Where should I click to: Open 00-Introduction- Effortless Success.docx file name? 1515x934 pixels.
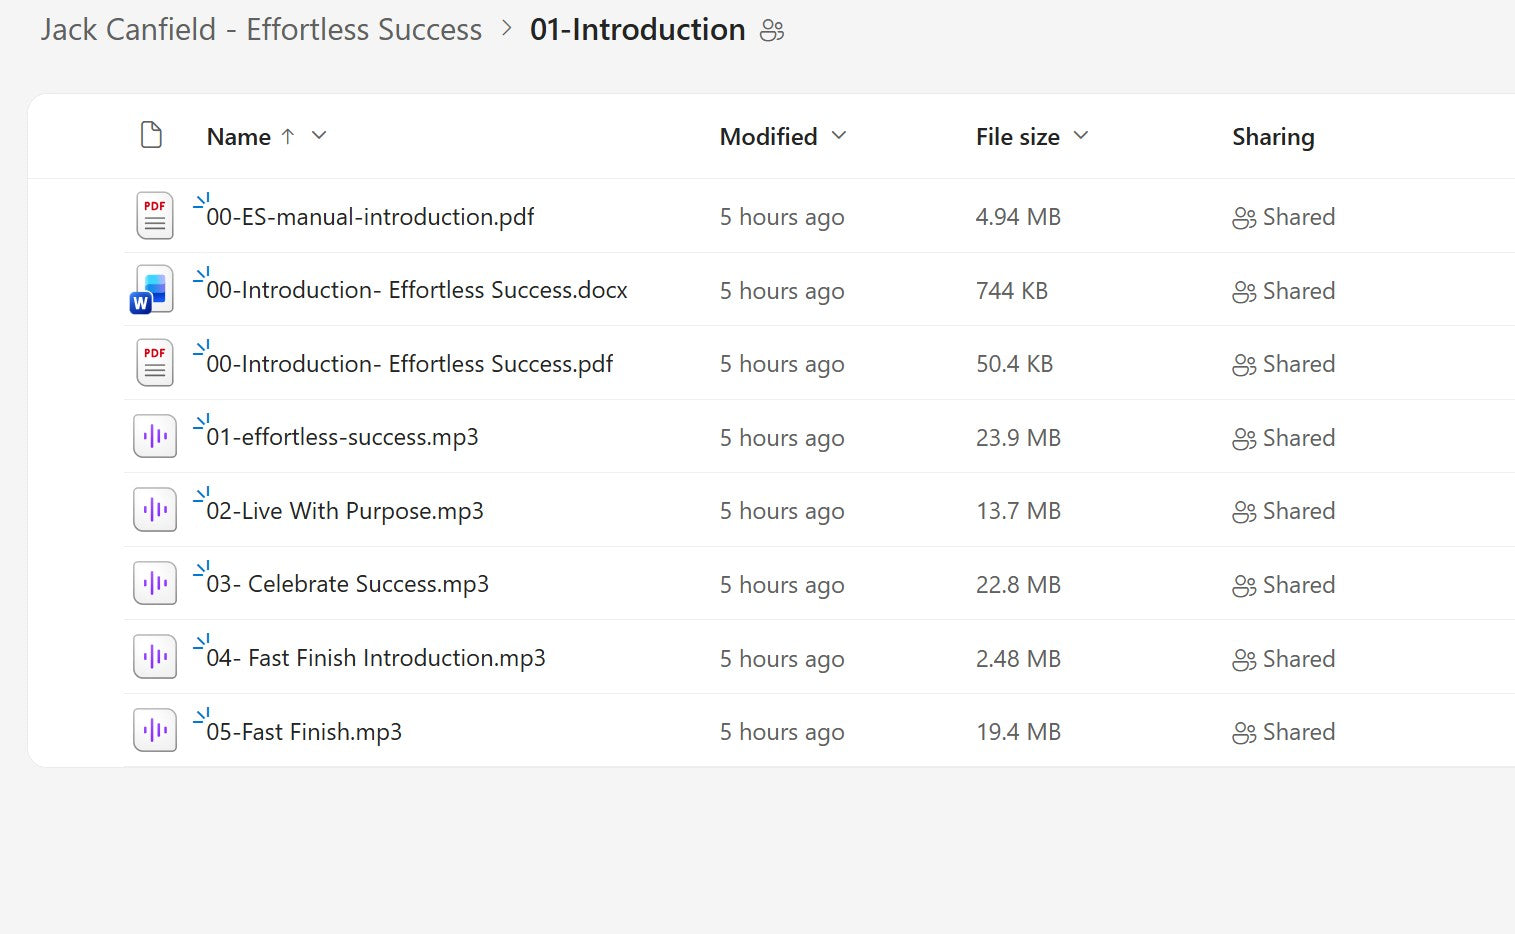tap(416, 290)
